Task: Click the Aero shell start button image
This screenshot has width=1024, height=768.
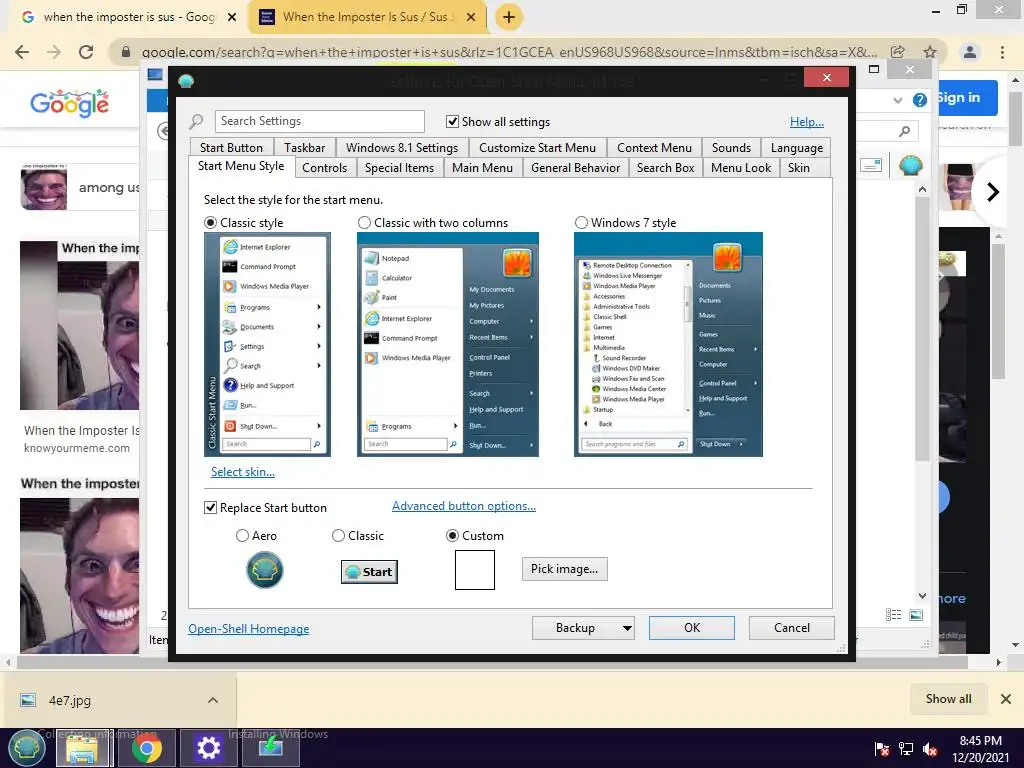Action: 264,569
